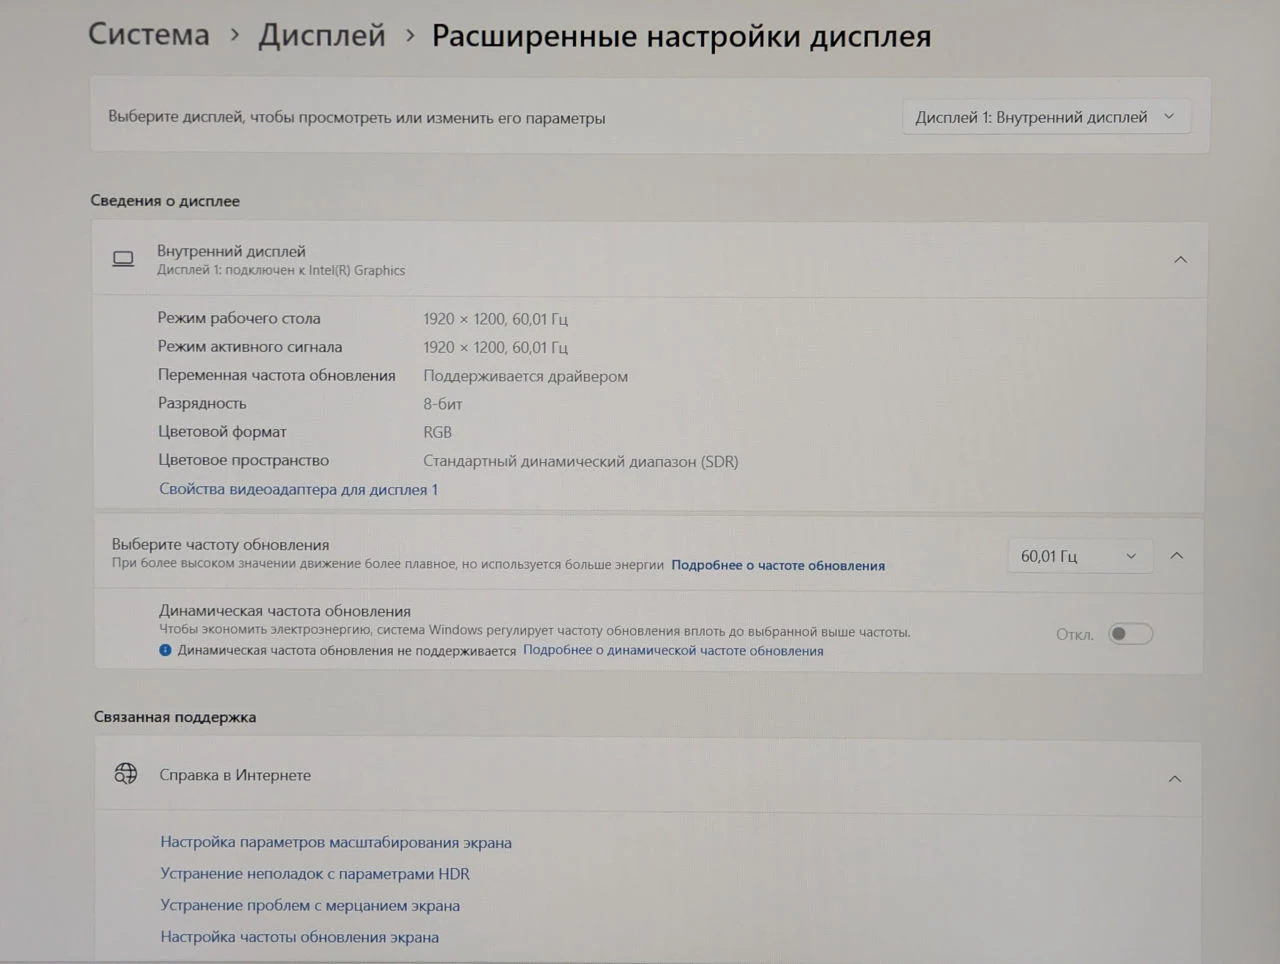Click the laptop display icon
This screenshot has height=964, width=1280.
click(123, 260)
